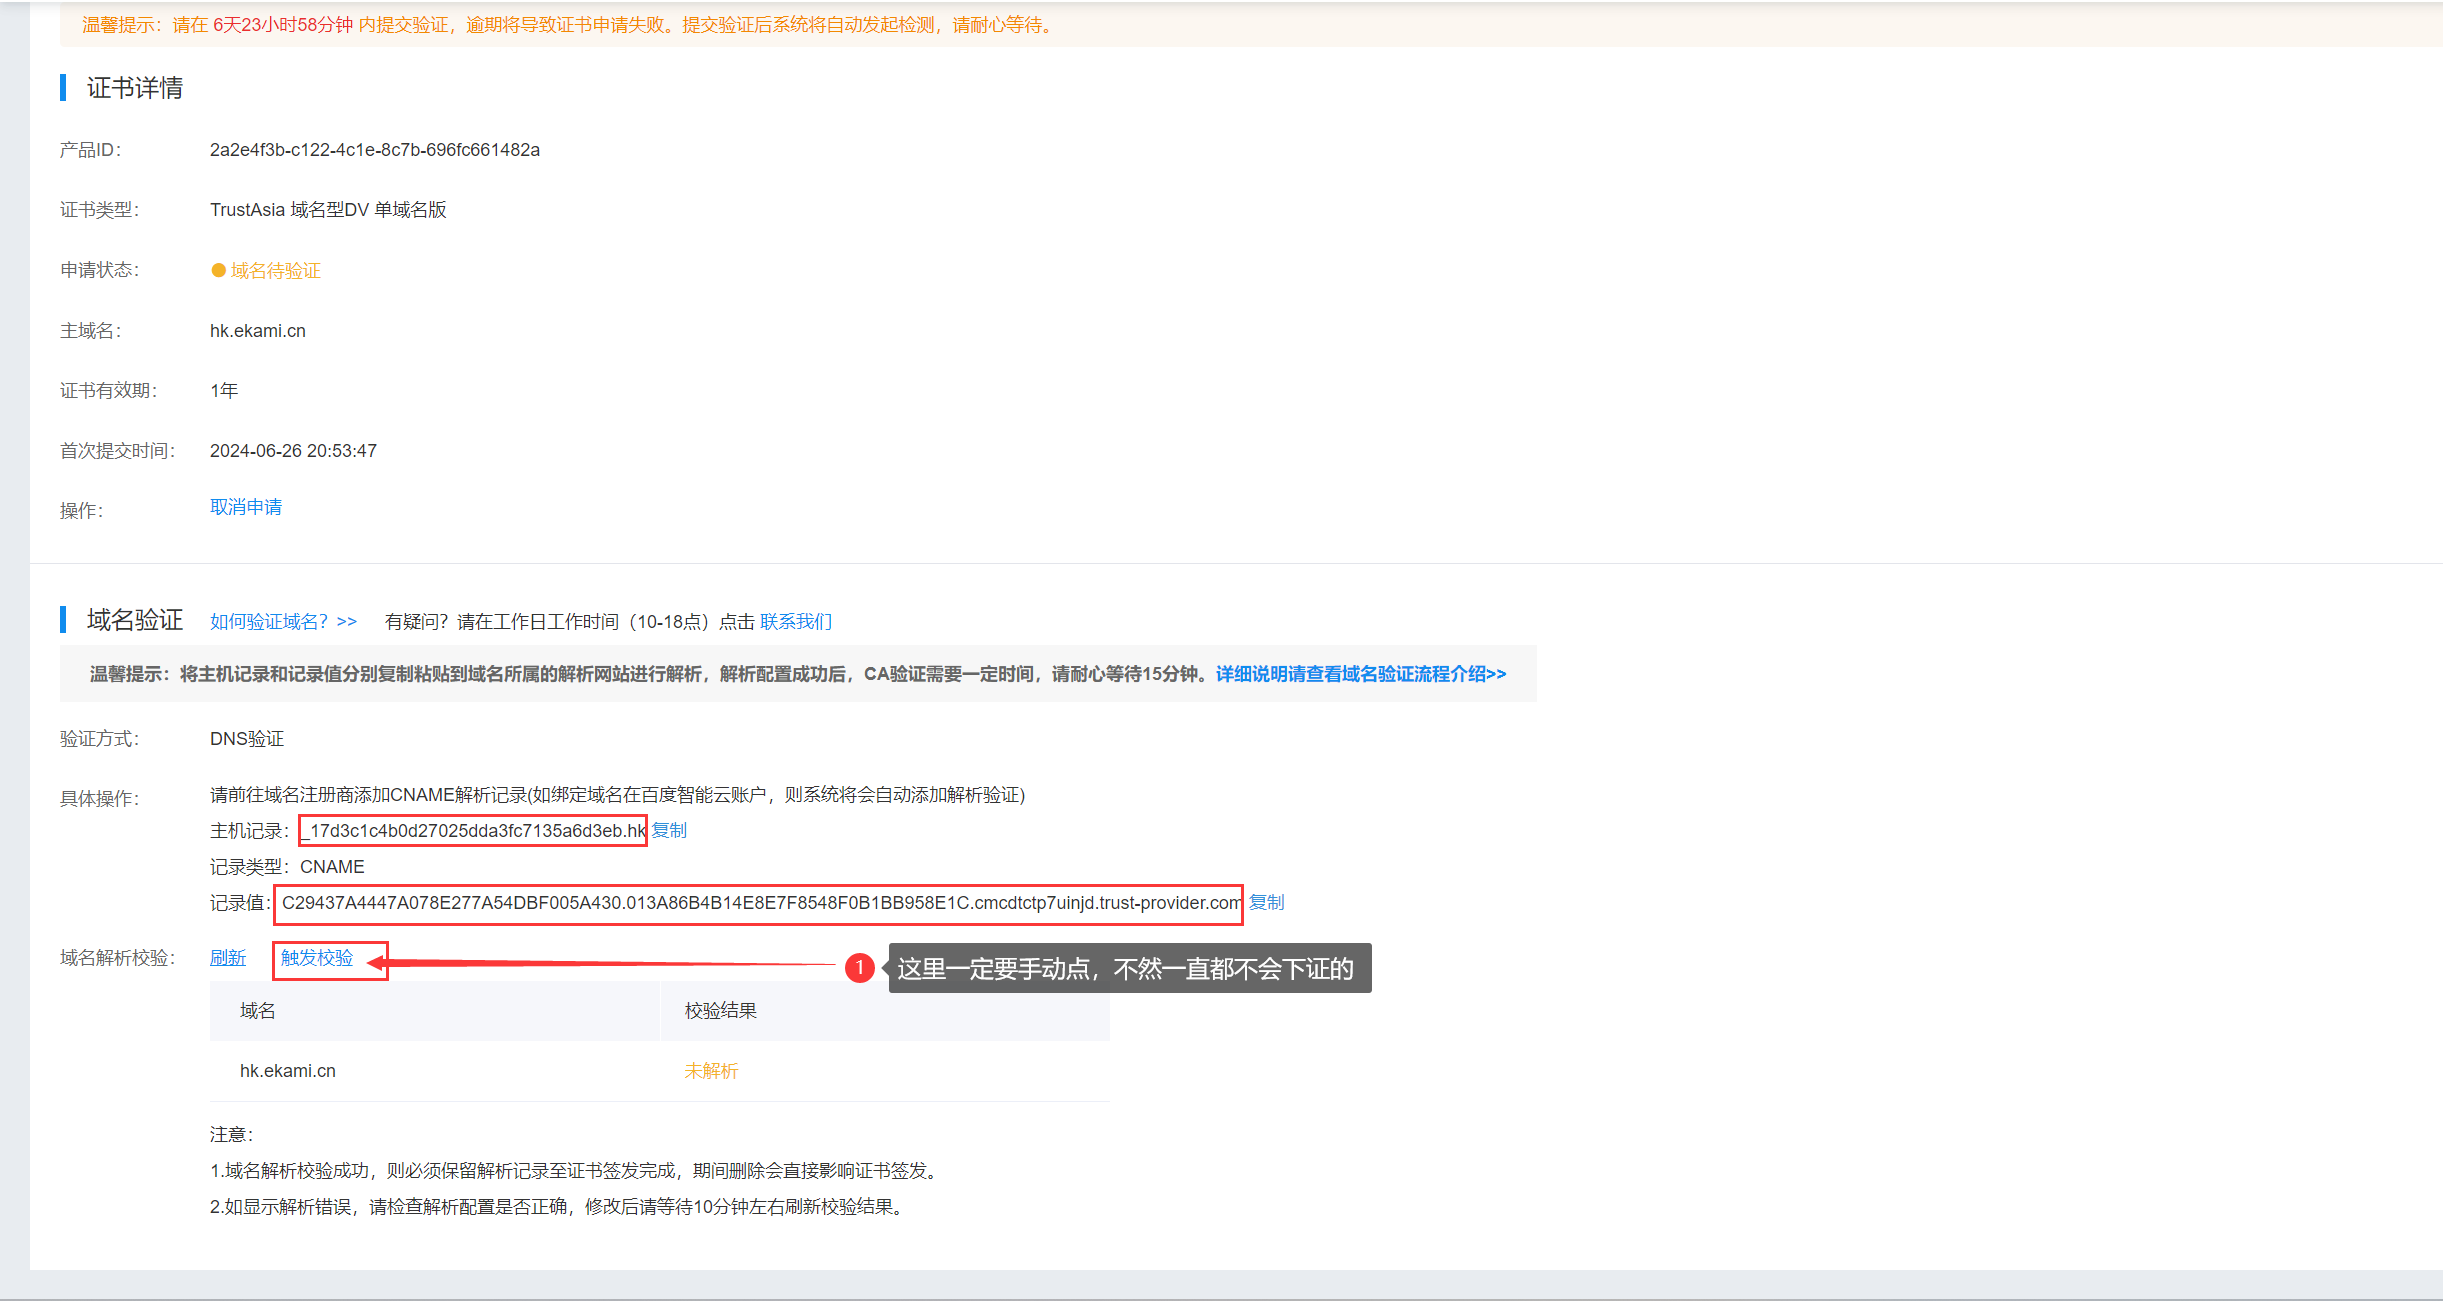Screen dimensions: 2443x1301
Task: Click the red numbered 1 badge
Action: coord(859,967)
